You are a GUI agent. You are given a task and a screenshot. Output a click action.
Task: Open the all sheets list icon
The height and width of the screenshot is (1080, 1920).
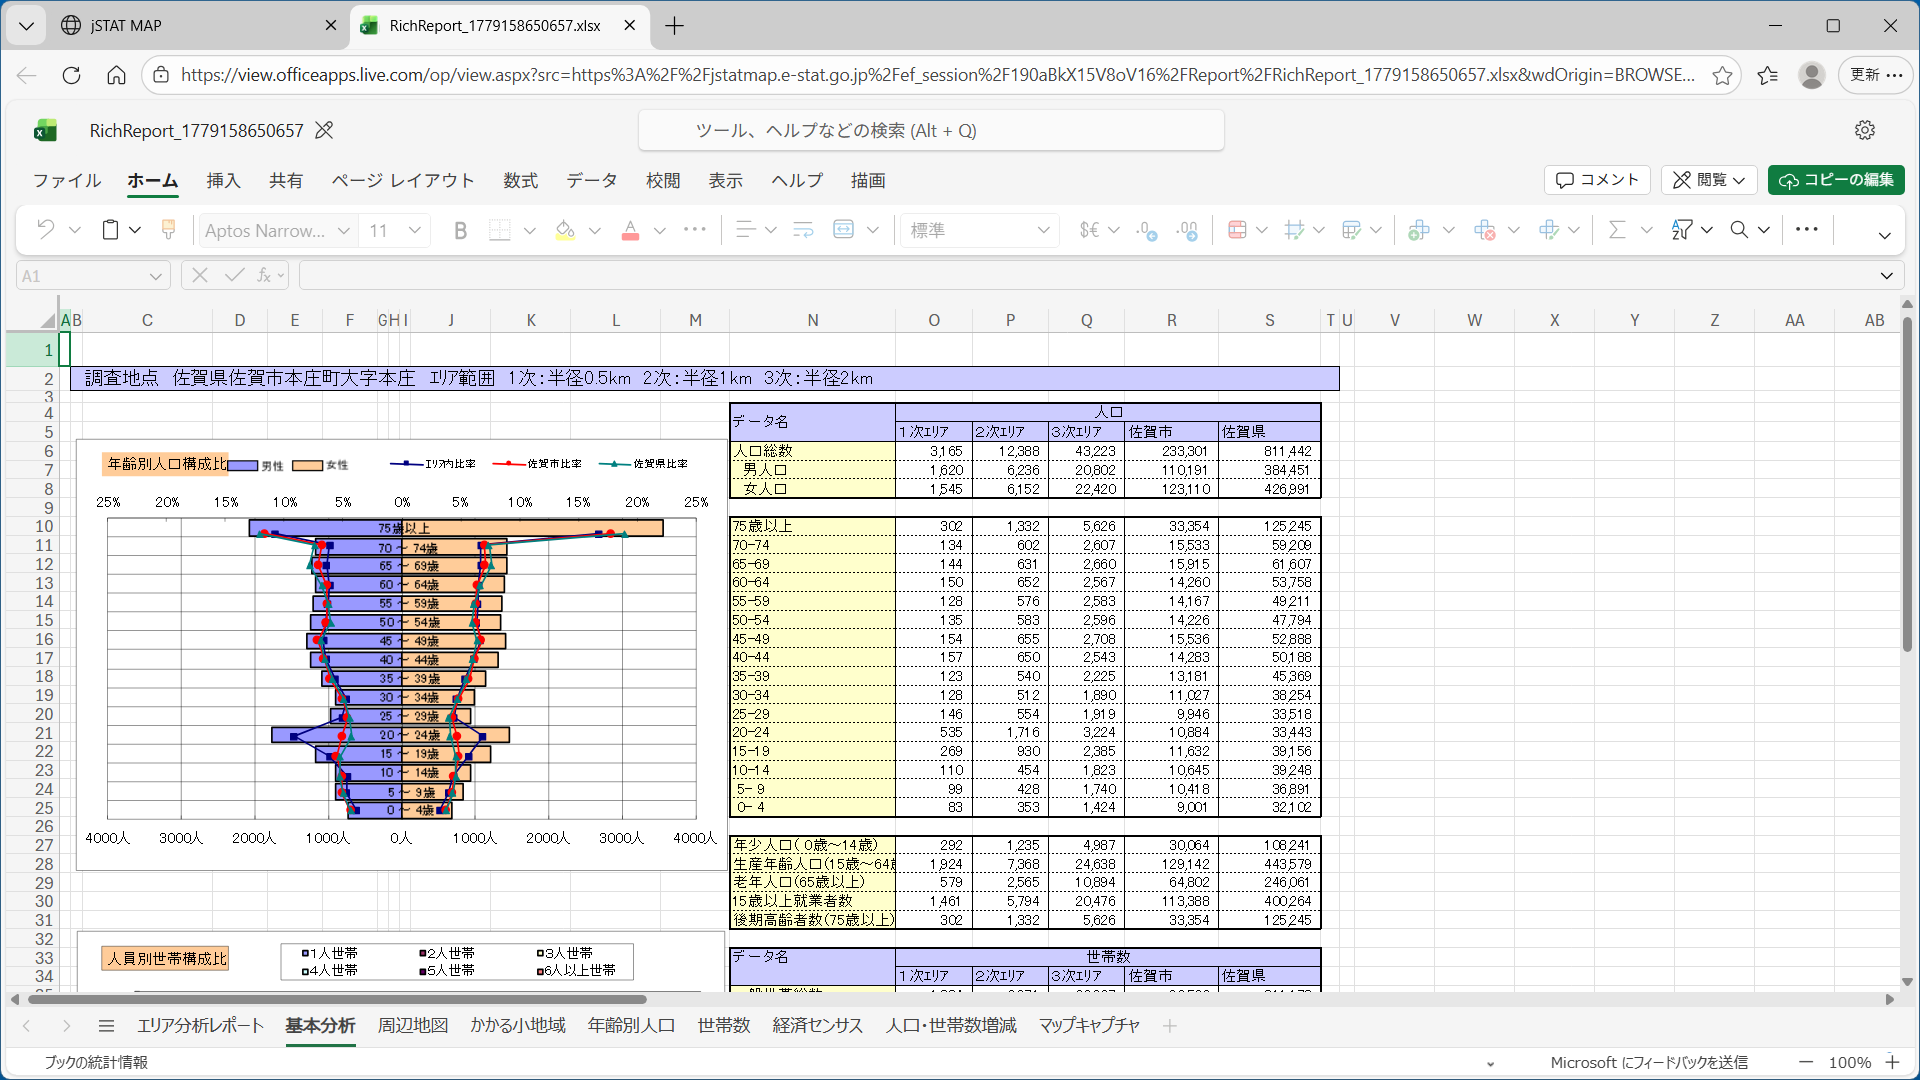[106, 1026]
